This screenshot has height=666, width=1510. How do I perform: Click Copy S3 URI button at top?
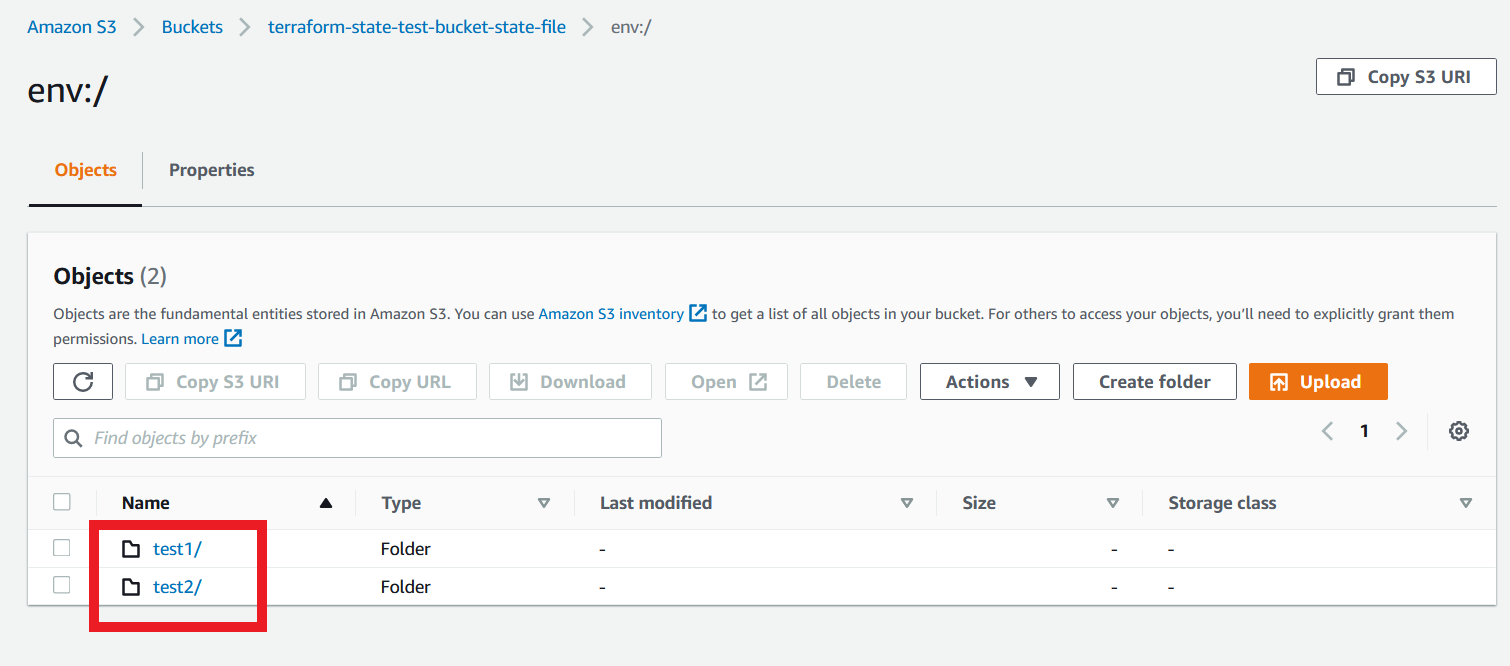click(1406, 77)
